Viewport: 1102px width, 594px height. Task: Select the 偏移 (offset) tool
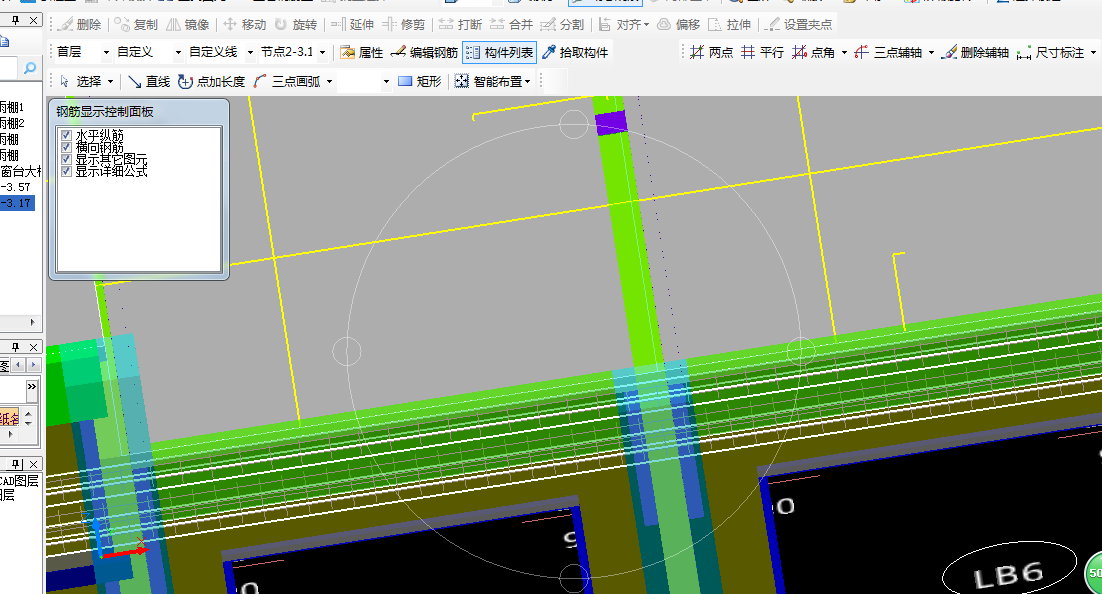coord(678,25)
